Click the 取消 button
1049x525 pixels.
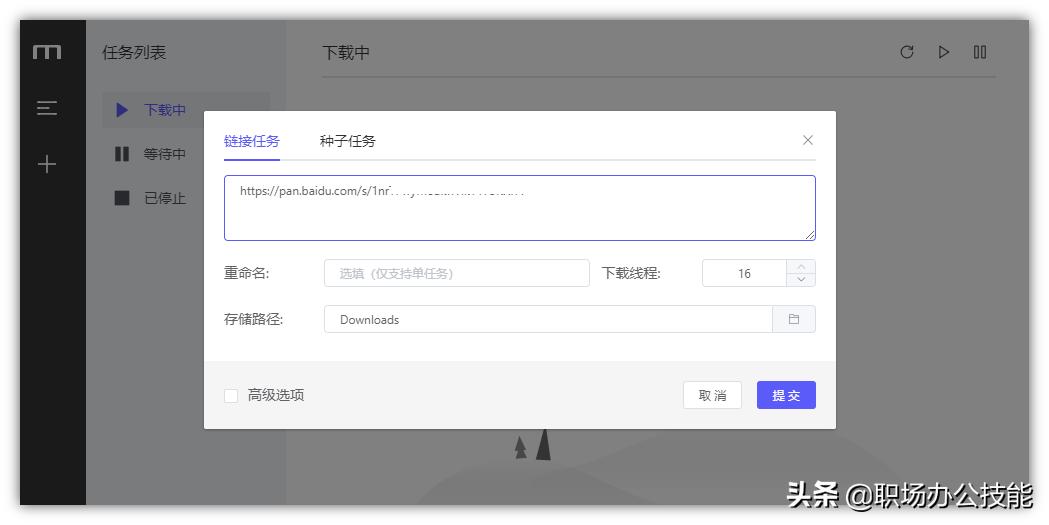point(712,395)
